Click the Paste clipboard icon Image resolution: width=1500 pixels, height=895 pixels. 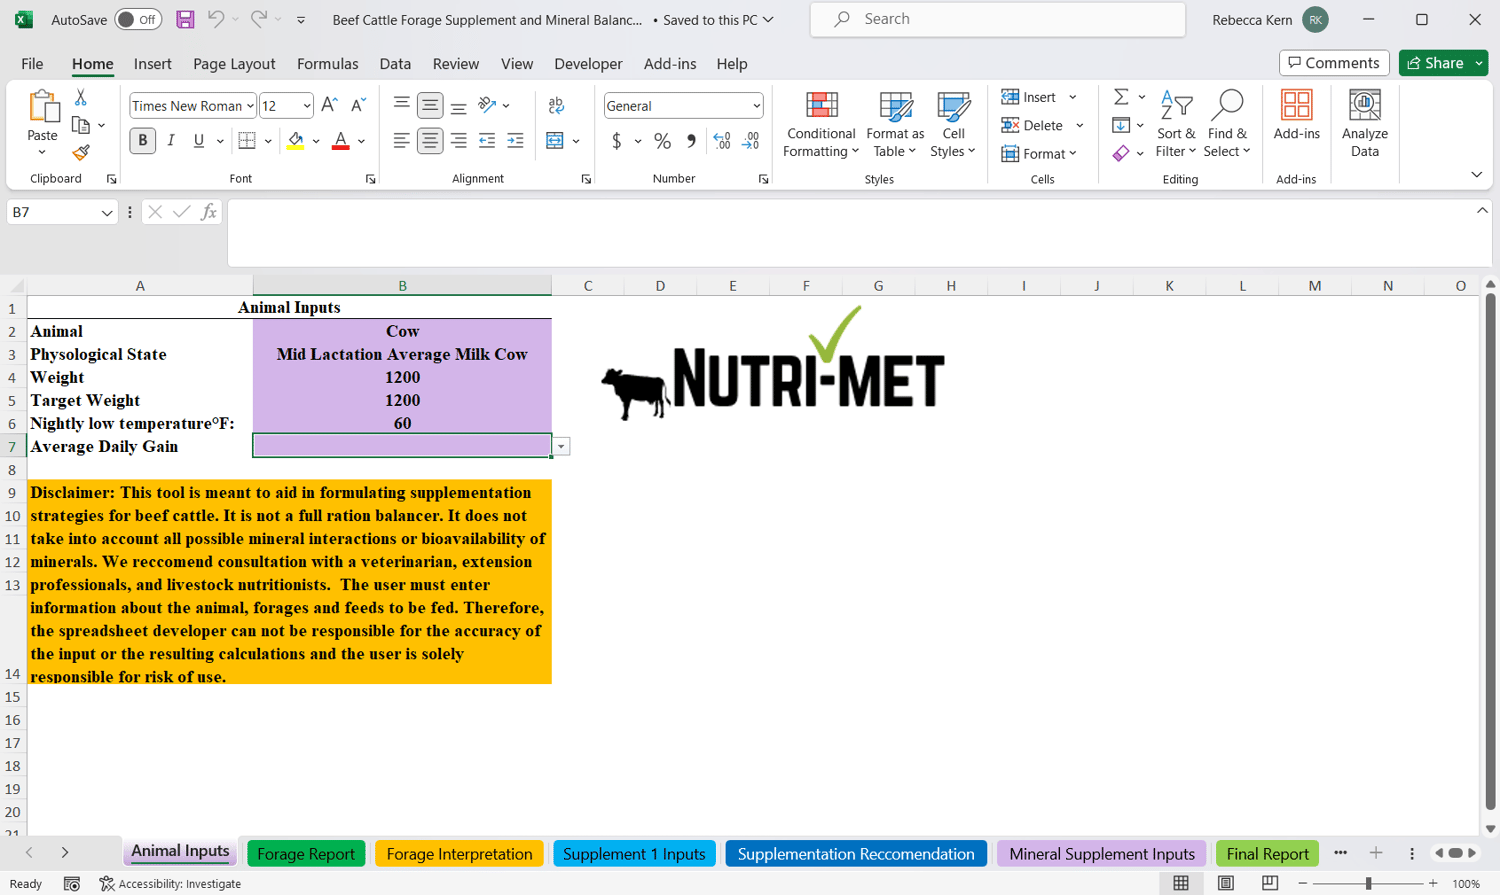click(43, 105)
